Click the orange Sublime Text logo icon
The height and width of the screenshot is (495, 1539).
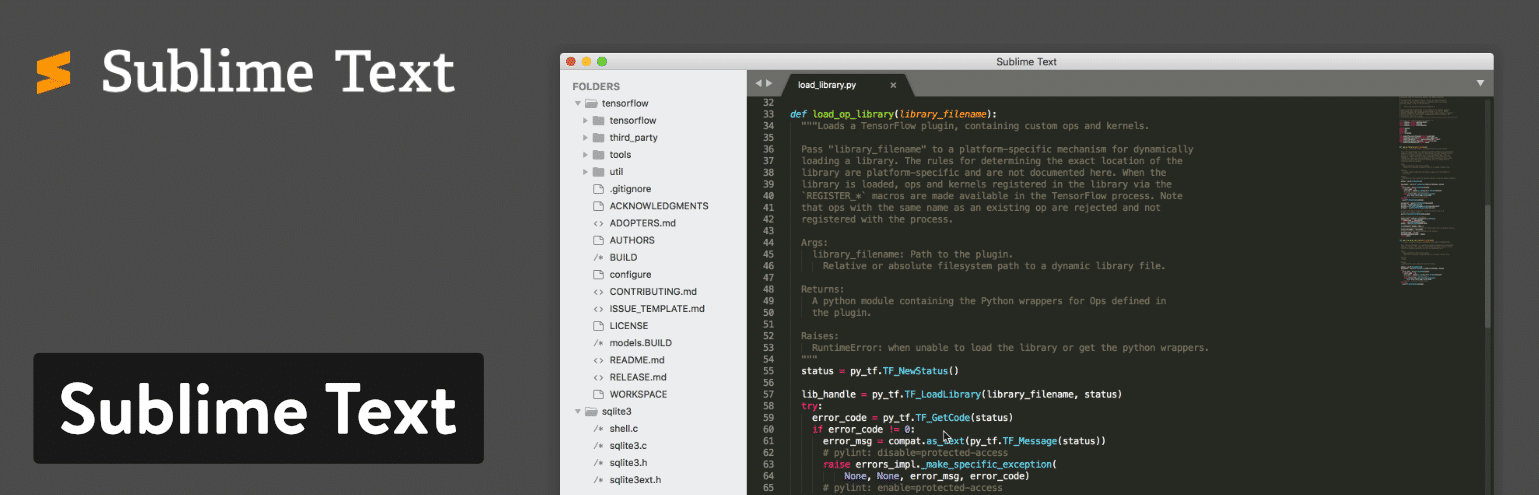(x=54, y=73)
